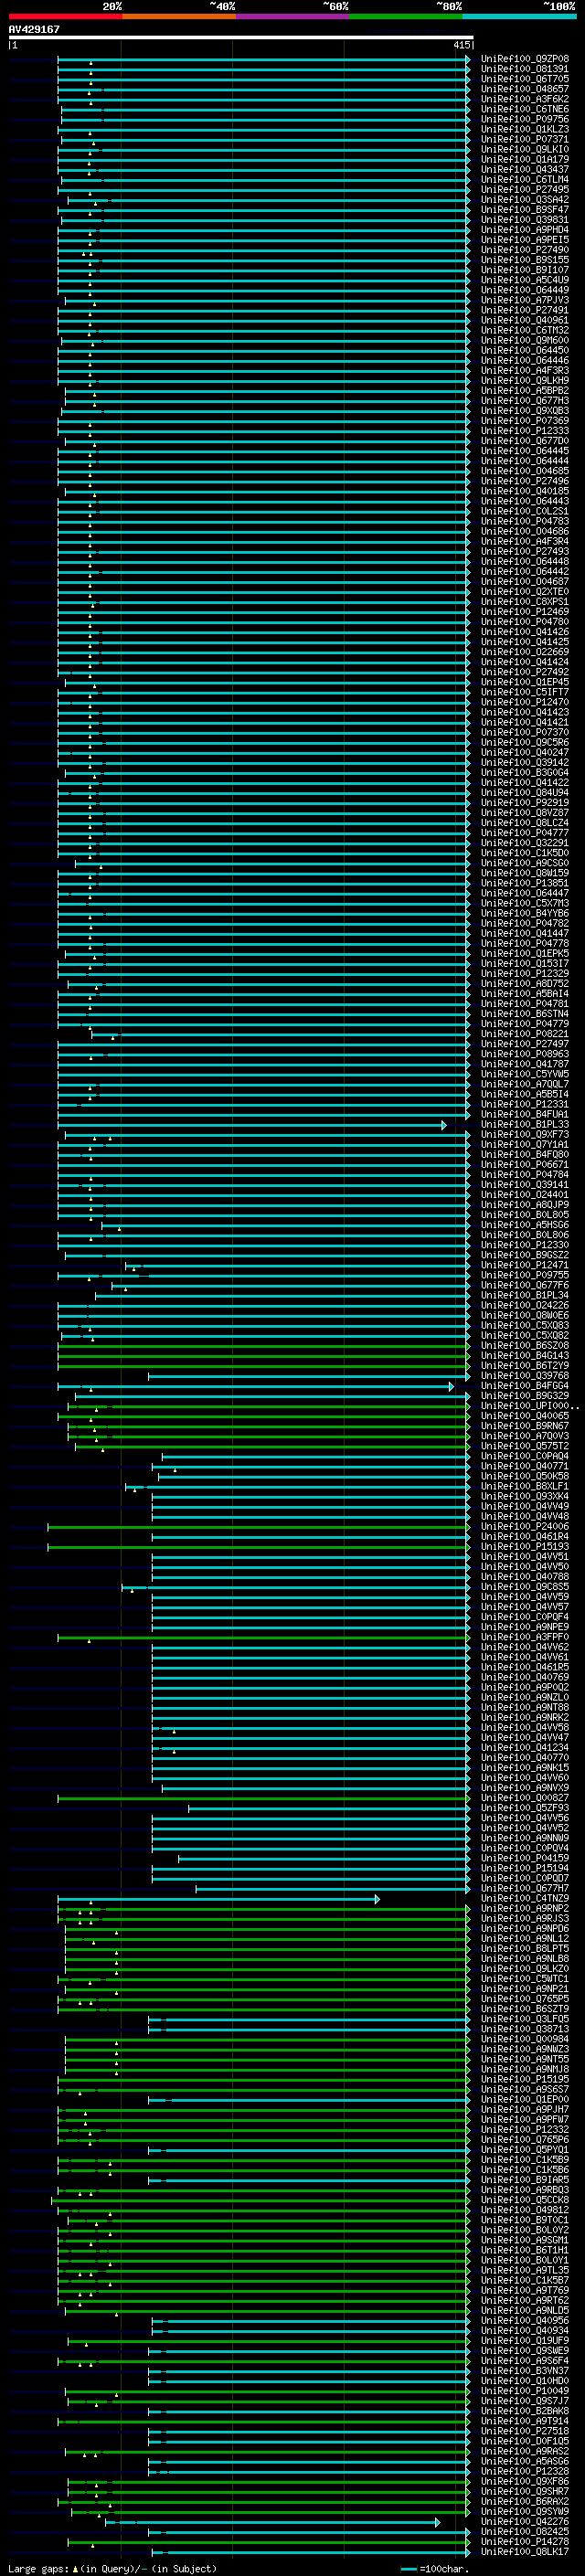Click the UniRef100_Q3SA42 entry
The width and height of the screenshot is (585, 2576).
coord(524,200)
